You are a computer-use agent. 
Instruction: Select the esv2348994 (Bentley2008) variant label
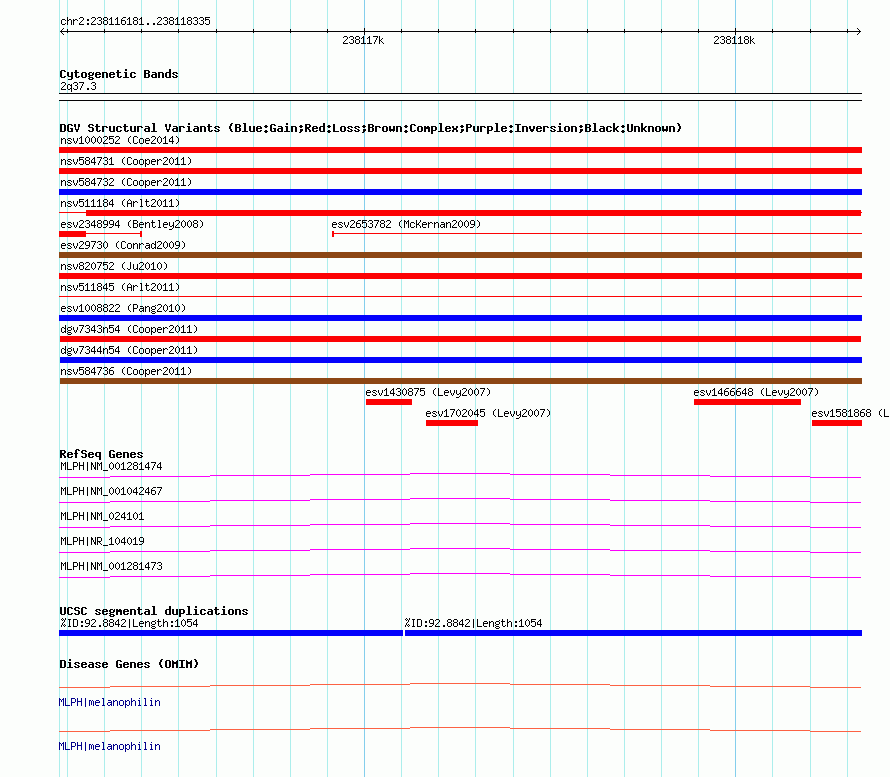[132, 224]
